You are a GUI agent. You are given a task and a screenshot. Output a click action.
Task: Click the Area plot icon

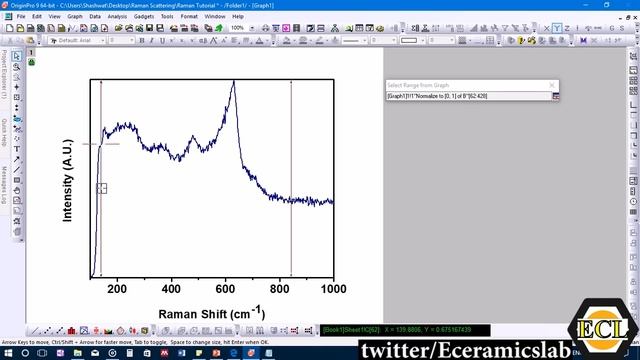point(108,331)
